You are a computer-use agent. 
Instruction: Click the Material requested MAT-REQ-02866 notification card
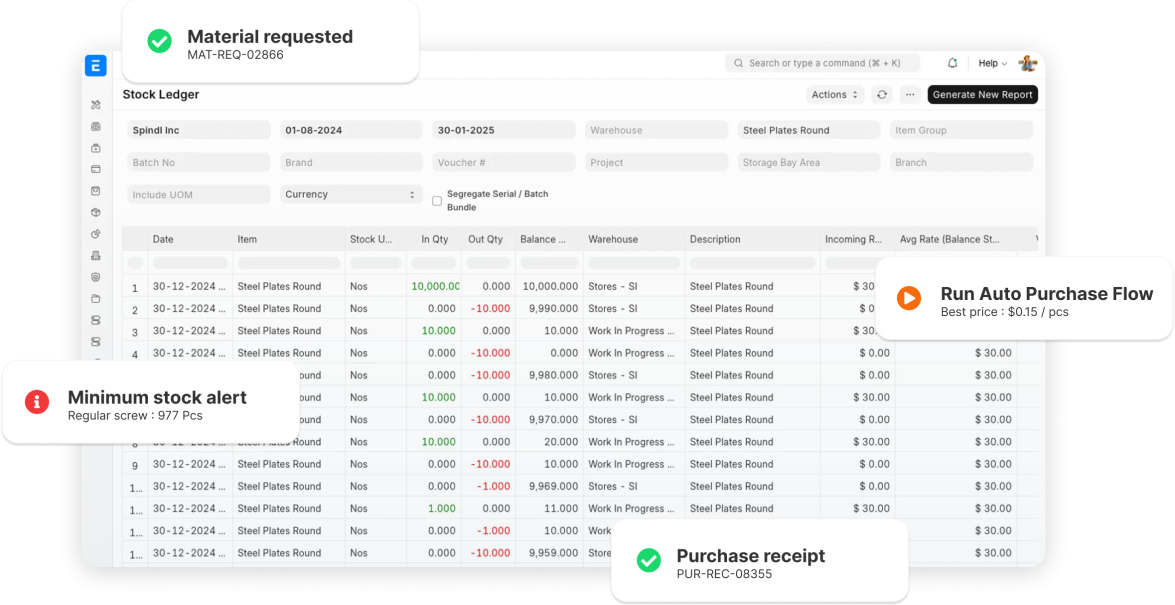[x=270, y=41]
